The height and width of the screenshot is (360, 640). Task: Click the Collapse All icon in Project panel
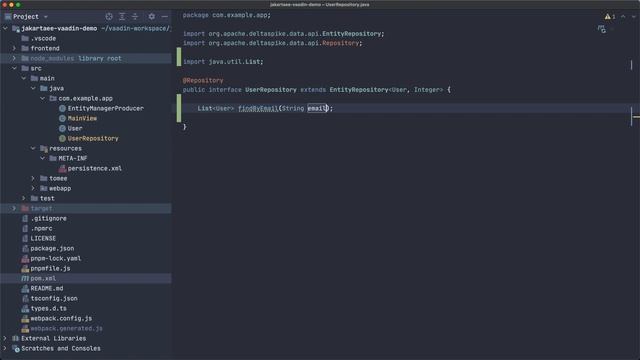[135, 16]
